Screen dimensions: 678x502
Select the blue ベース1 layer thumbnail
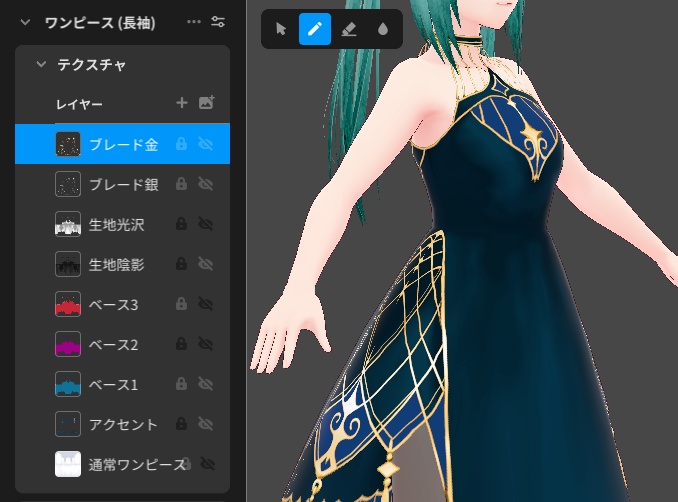coord(68,384)
